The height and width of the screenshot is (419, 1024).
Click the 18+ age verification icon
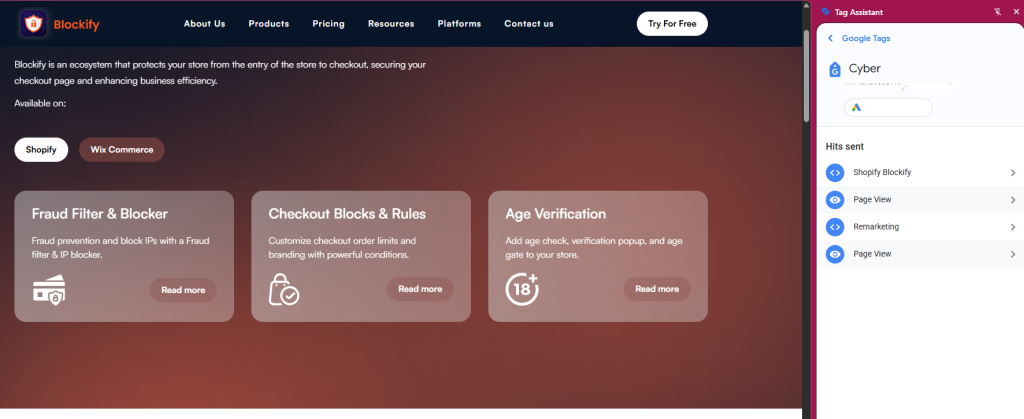click(x=522, y=289)
